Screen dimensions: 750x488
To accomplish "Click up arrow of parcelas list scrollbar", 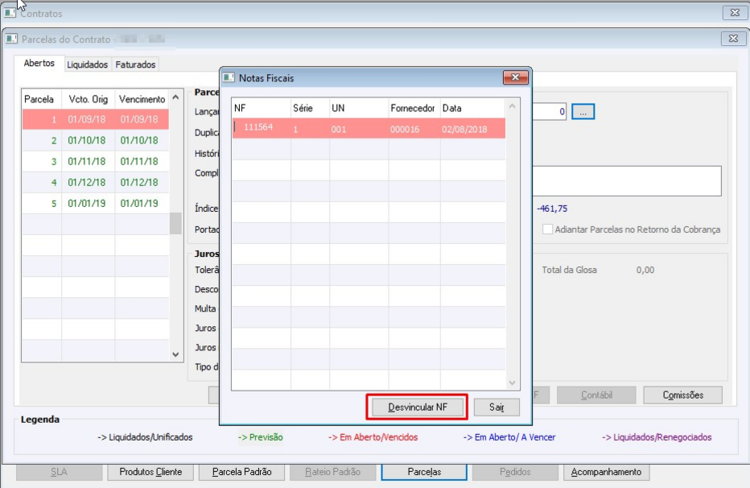I will (x=176, y=98).
